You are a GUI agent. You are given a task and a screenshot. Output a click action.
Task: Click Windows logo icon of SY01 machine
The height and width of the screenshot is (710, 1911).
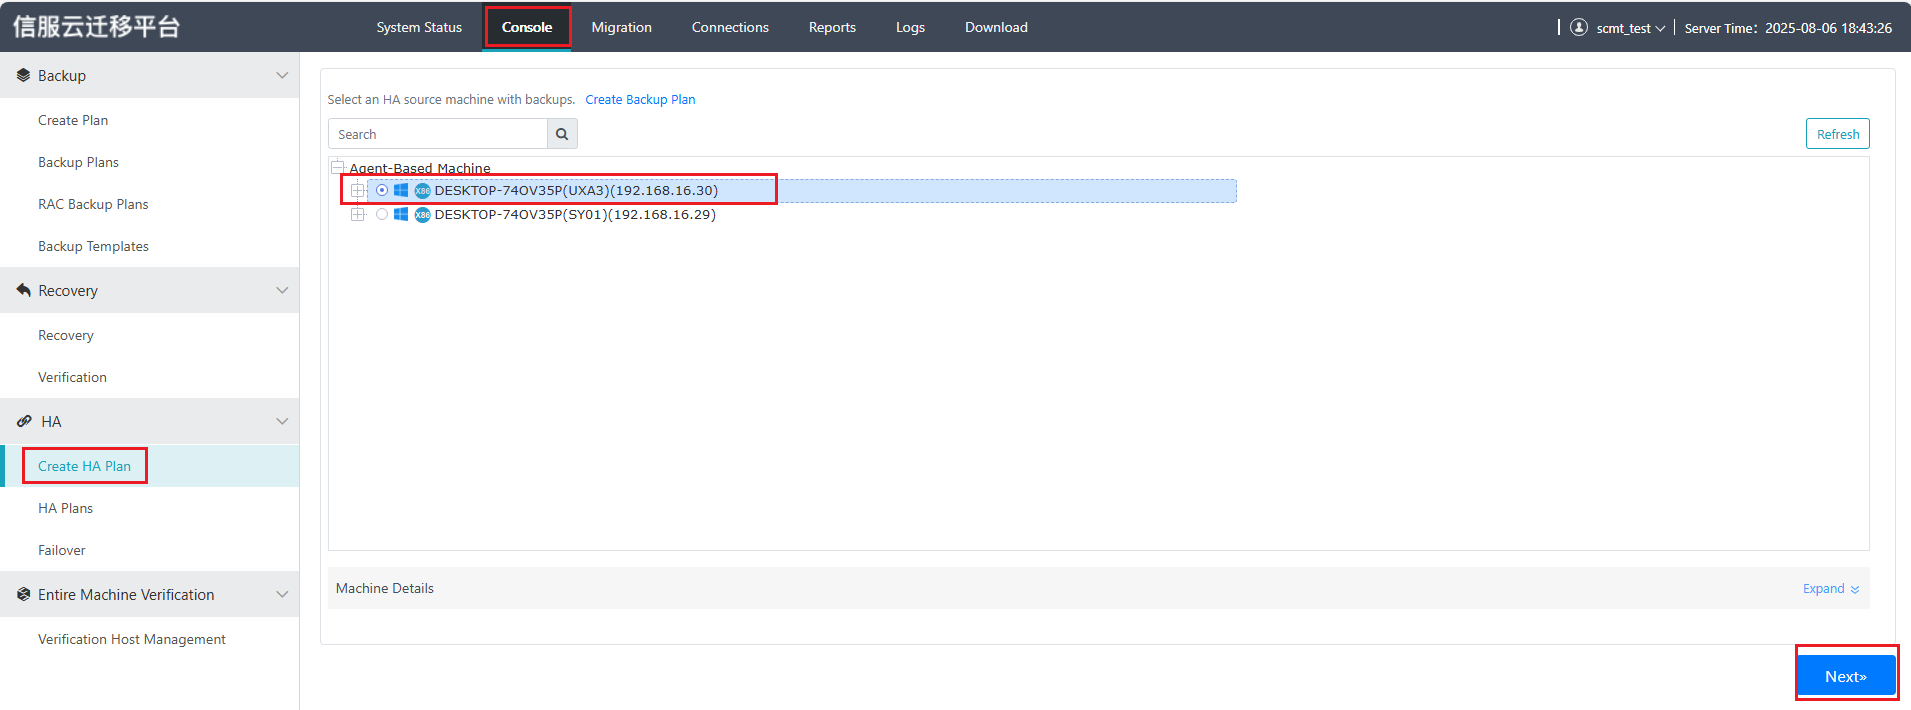point(401,214)
